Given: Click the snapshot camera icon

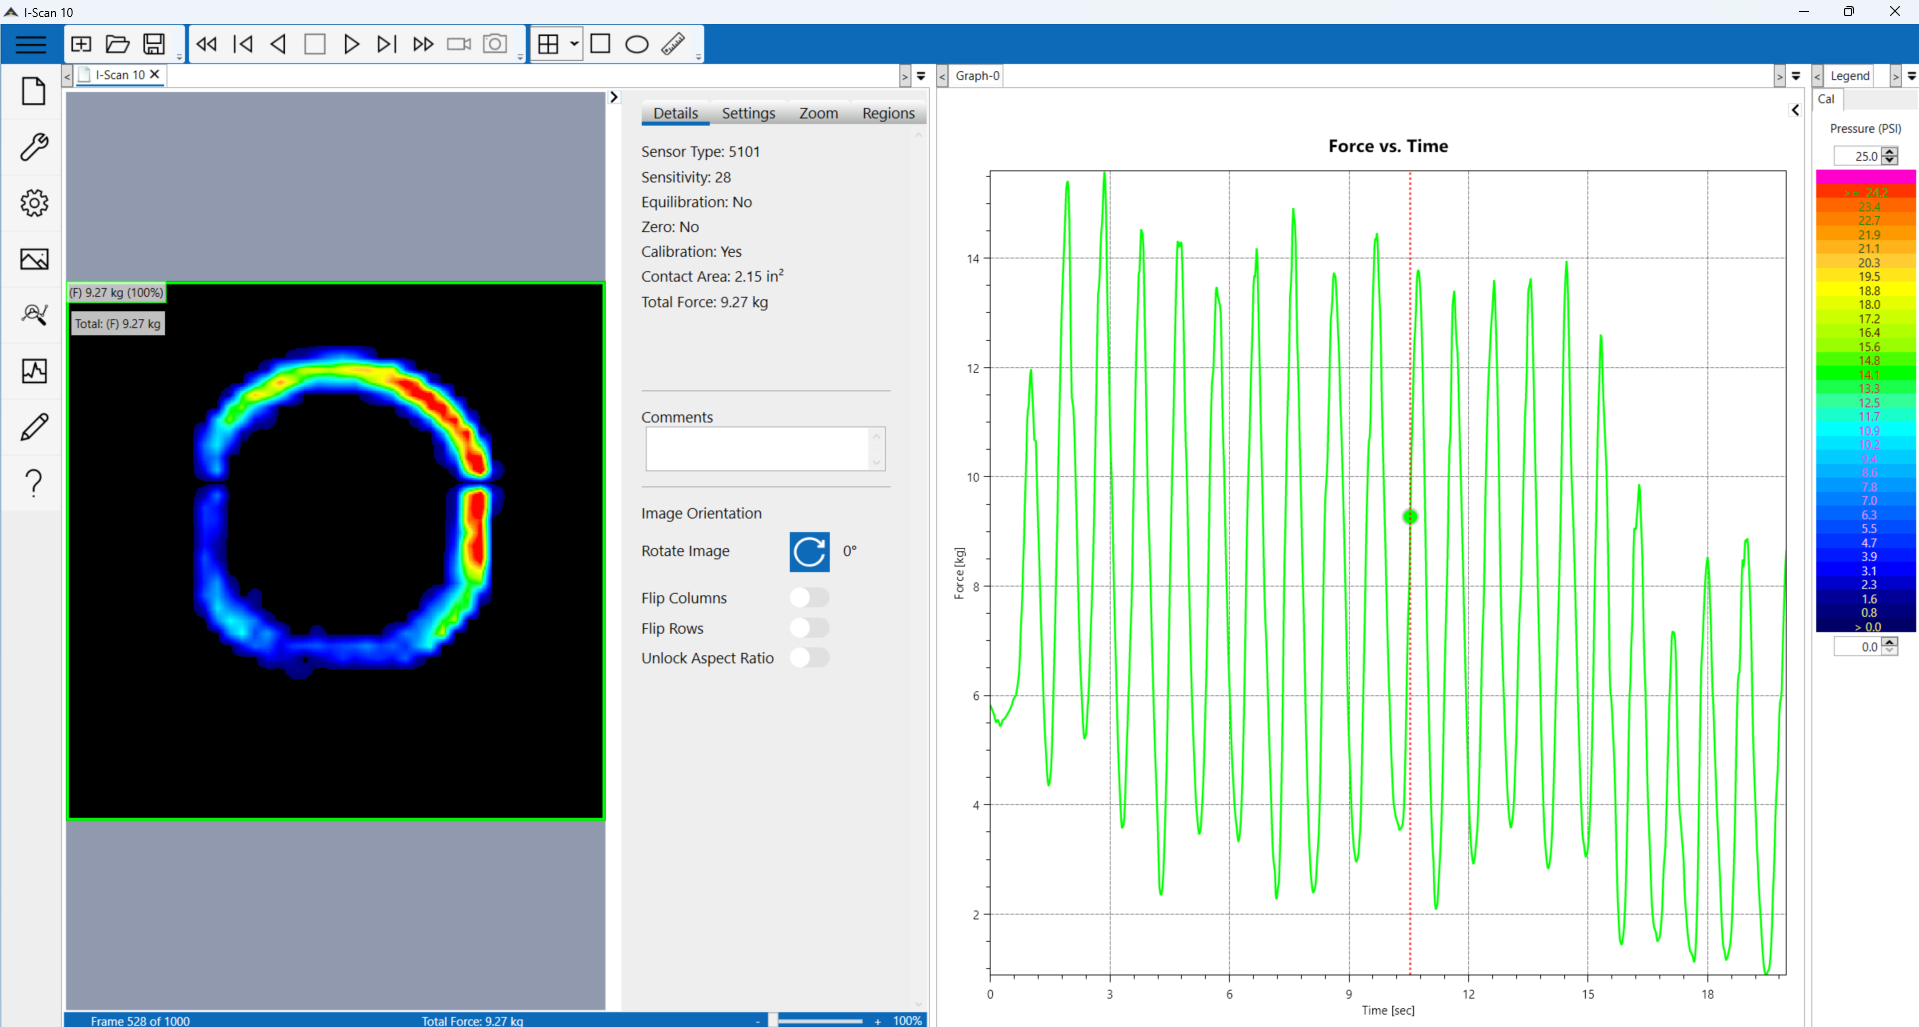Looking at the screenshot, I should point(495,44).
